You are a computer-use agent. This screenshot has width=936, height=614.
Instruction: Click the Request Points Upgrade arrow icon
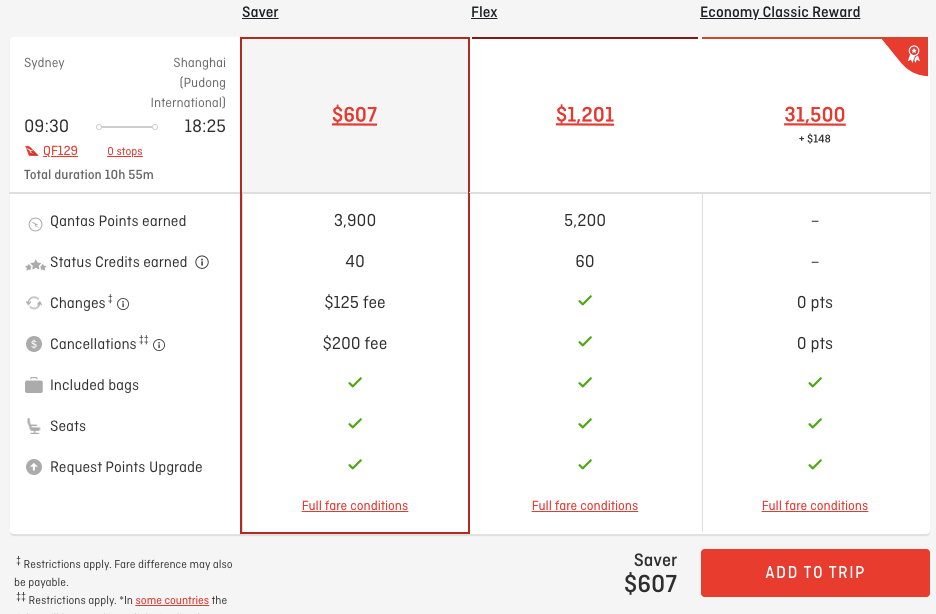[x=34, y=467]
